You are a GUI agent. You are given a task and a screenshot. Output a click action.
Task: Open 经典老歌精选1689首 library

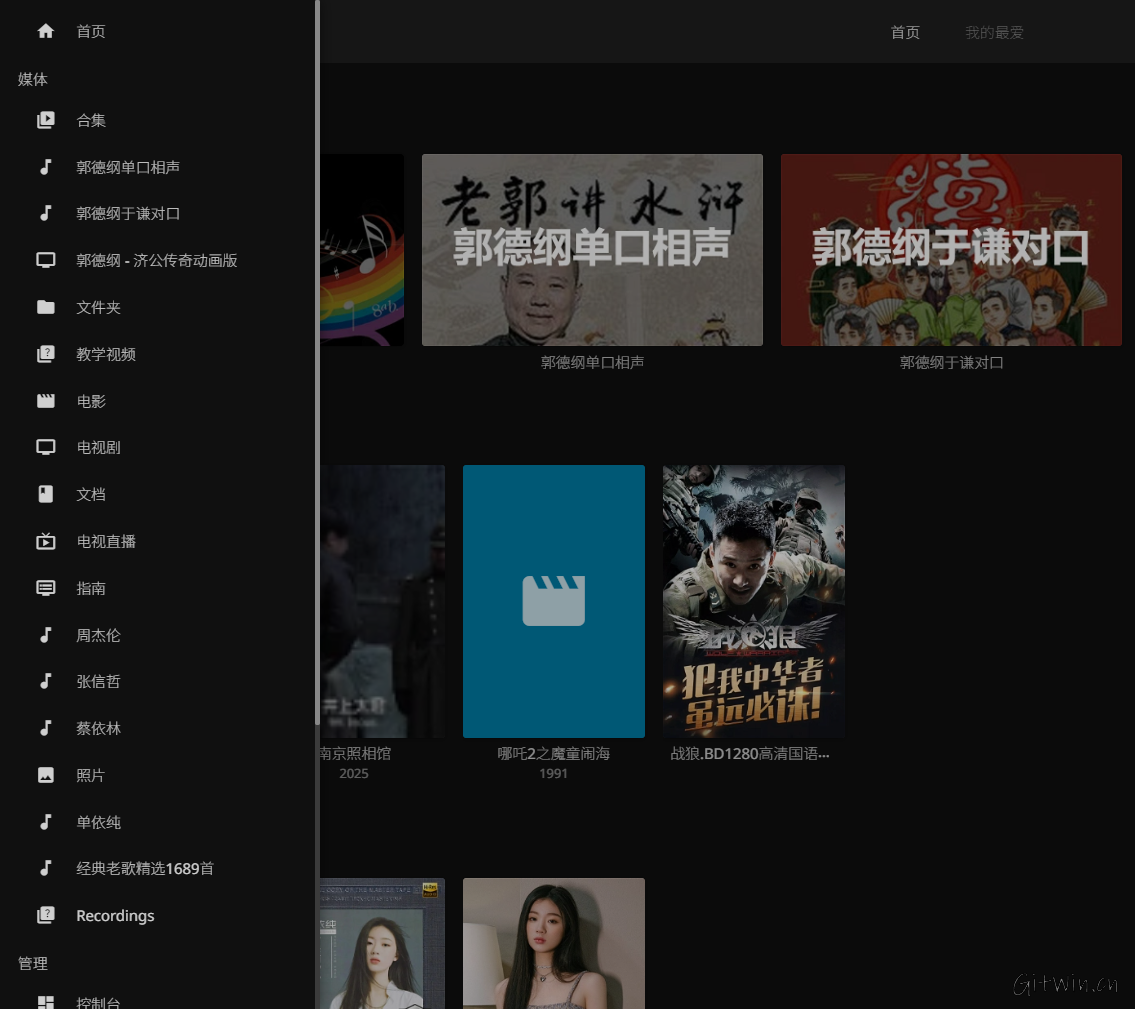145,869
